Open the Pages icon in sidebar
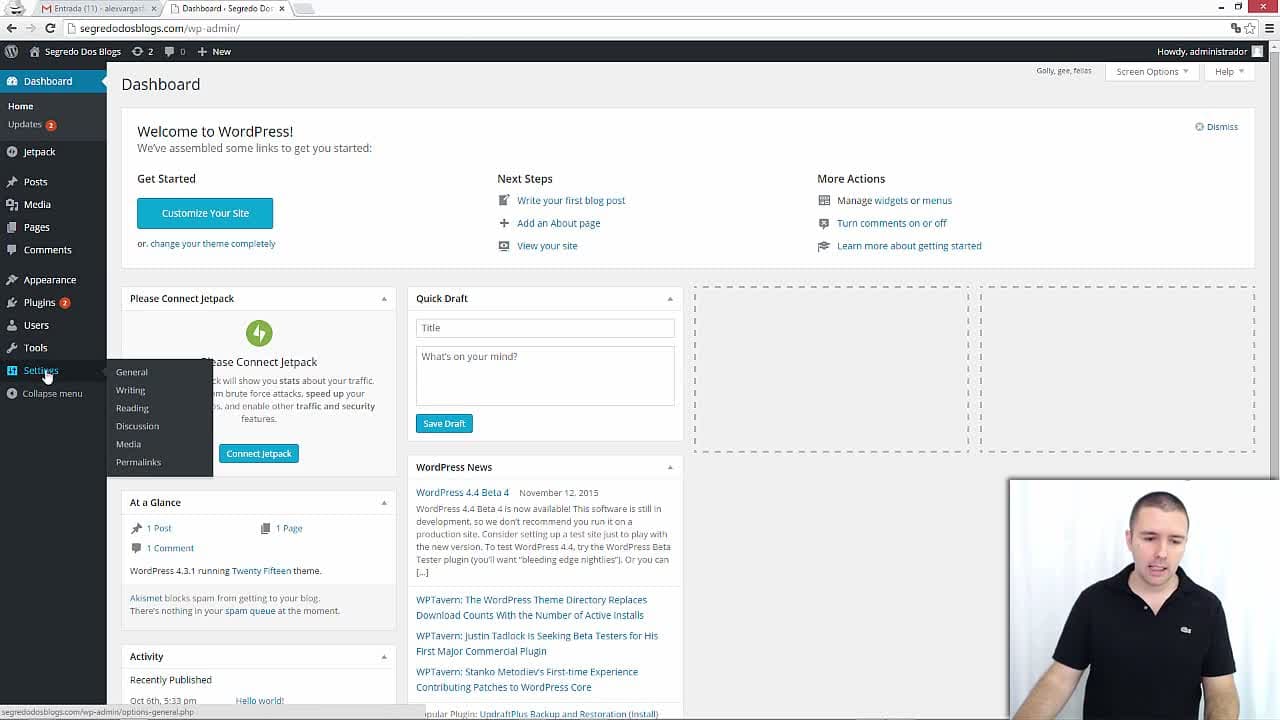The height and width of the screenshot is (720, 1280). (12, 227)
